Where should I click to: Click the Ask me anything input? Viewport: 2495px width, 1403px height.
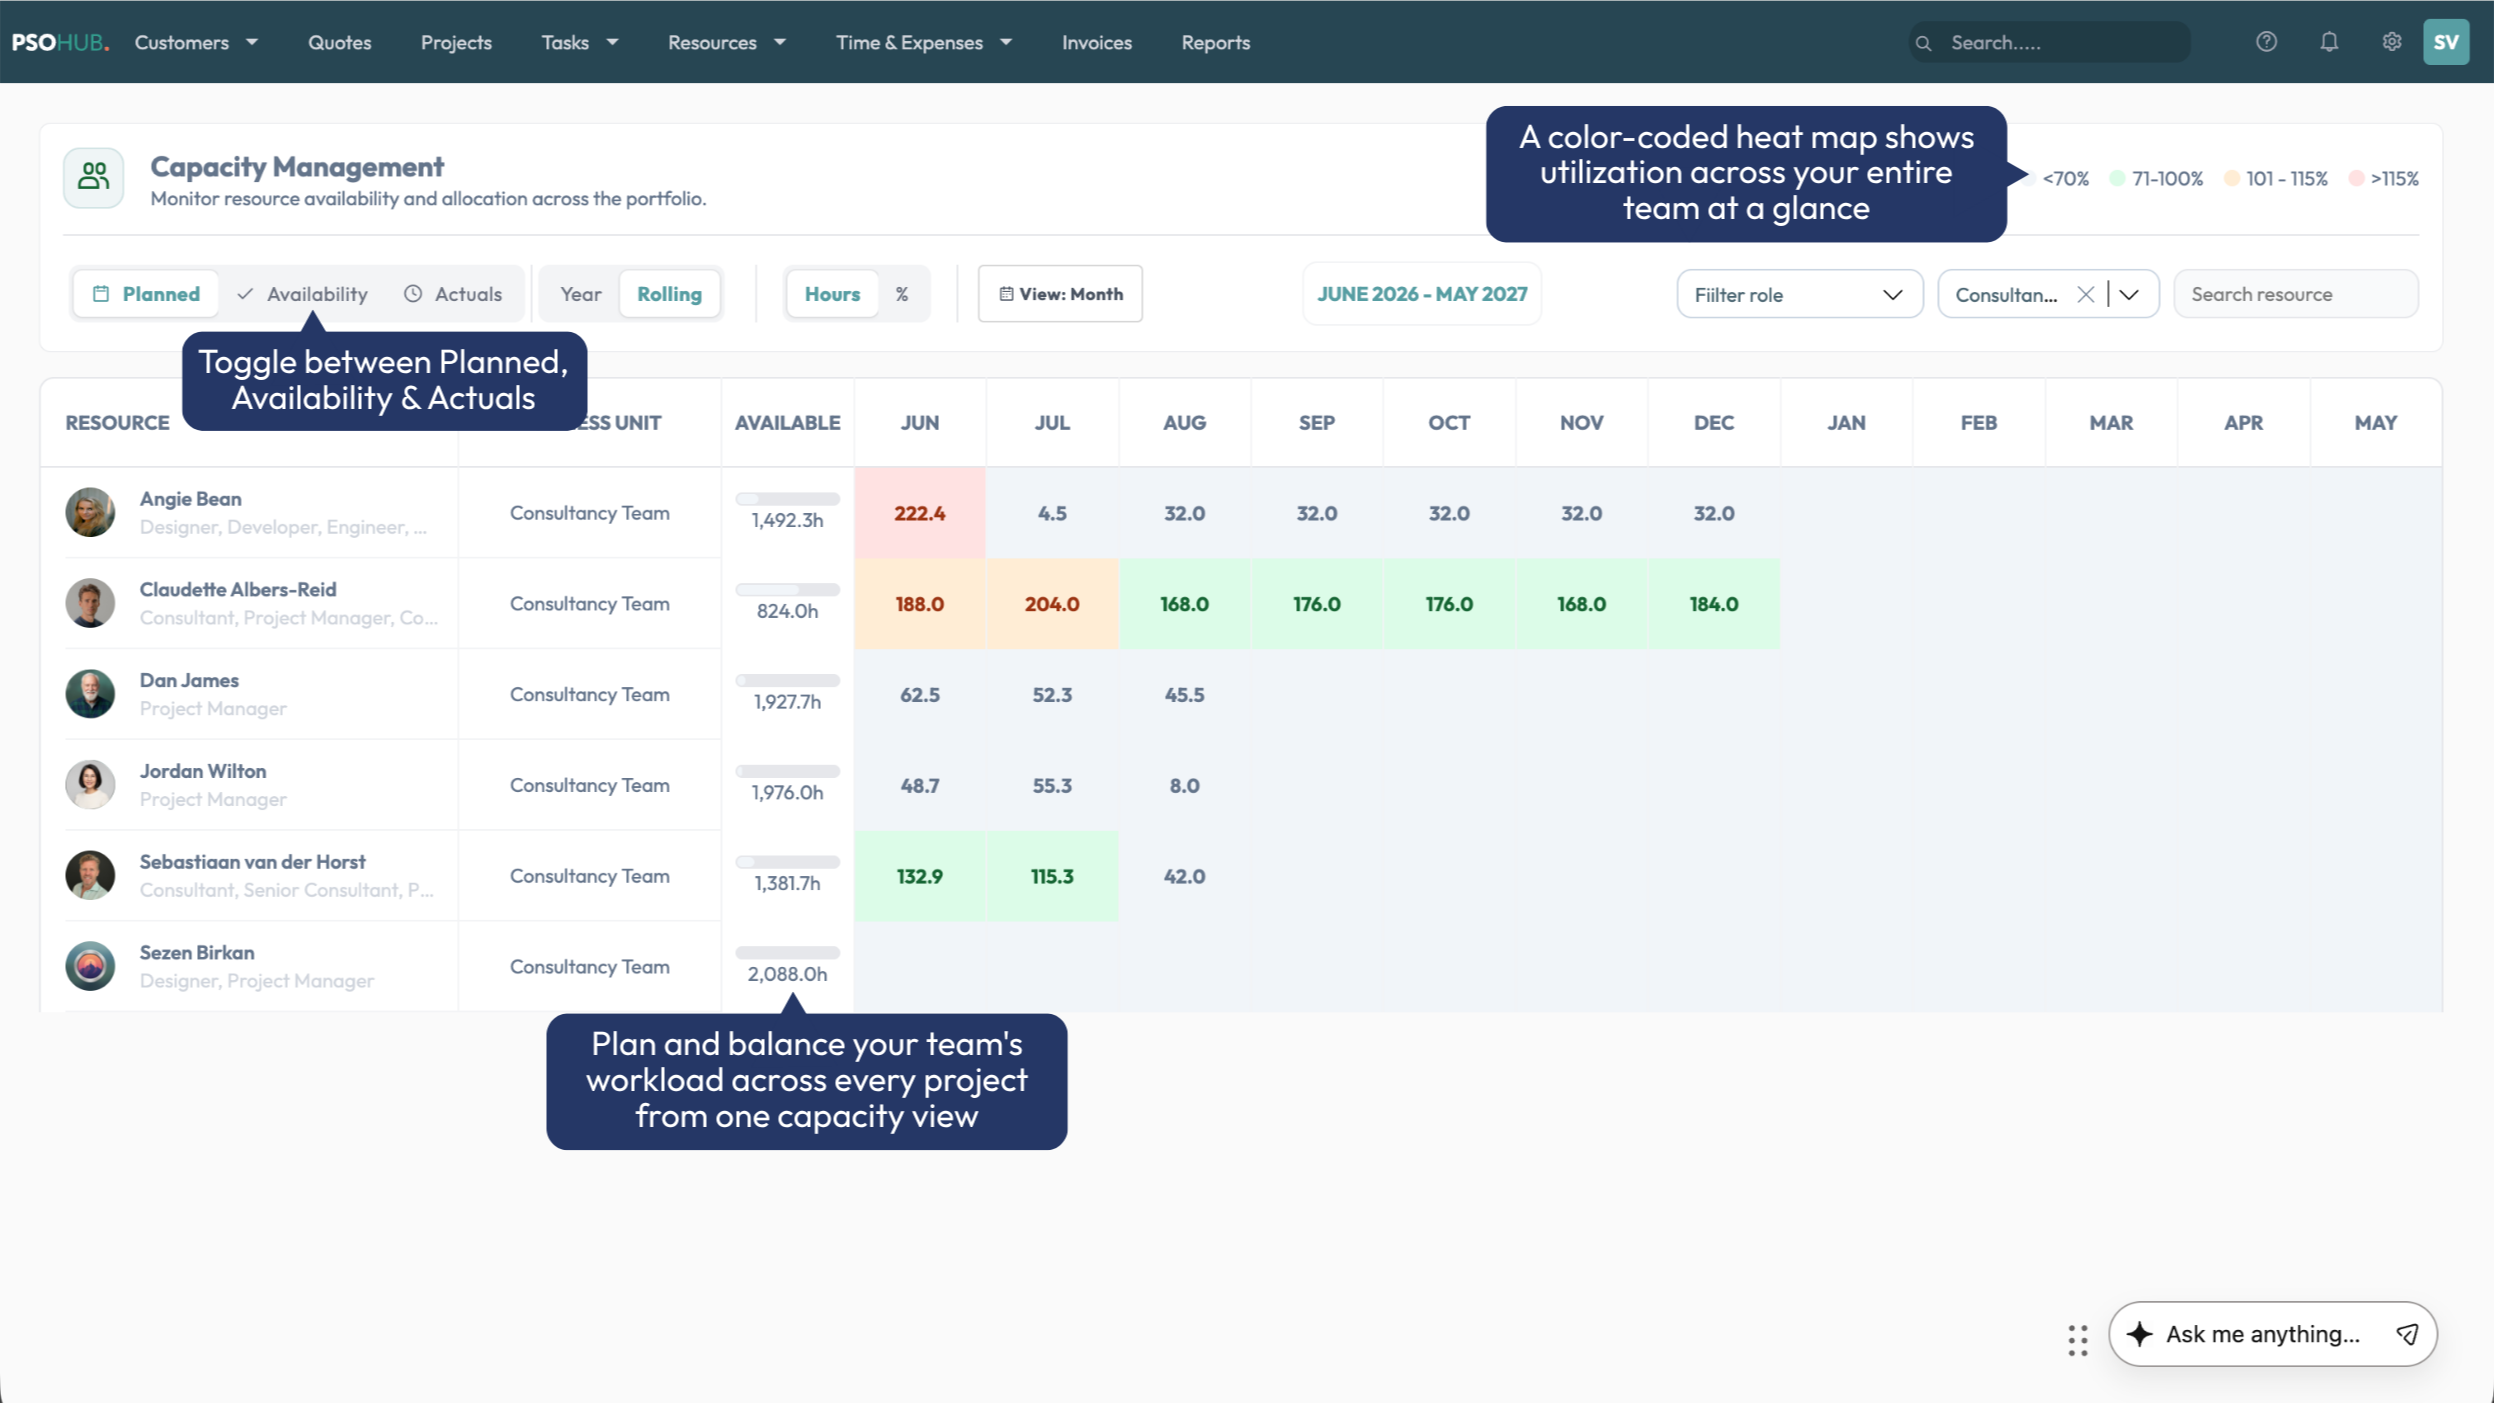click(2262, 1334)
